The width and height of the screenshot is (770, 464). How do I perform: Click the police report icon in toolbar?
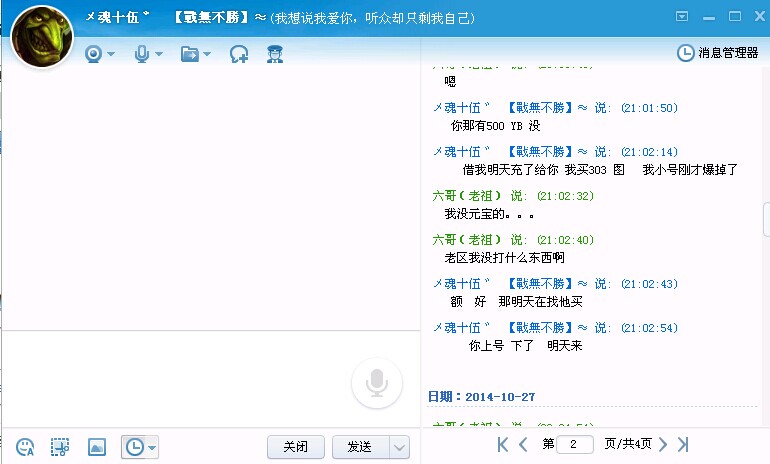(x=274, y=54)
